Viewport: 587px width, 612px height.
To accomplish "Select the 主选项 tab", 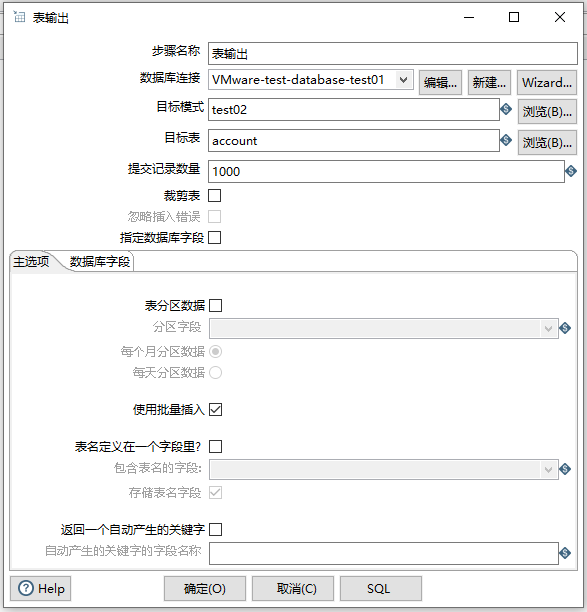I will pyautogui.click(x=31, y=262).
